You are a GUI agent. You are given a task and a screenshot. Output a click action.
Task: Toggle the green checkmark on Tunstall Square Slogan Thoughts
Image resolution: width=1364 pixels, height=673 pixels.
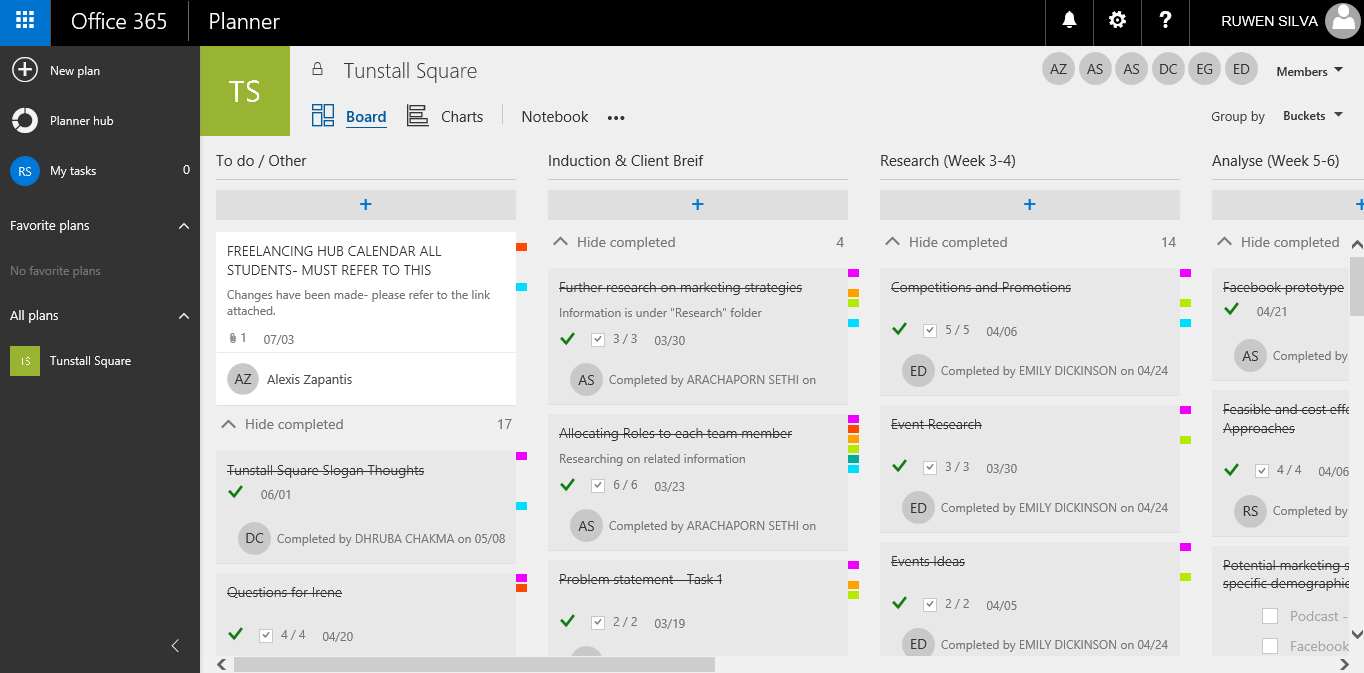236,493
